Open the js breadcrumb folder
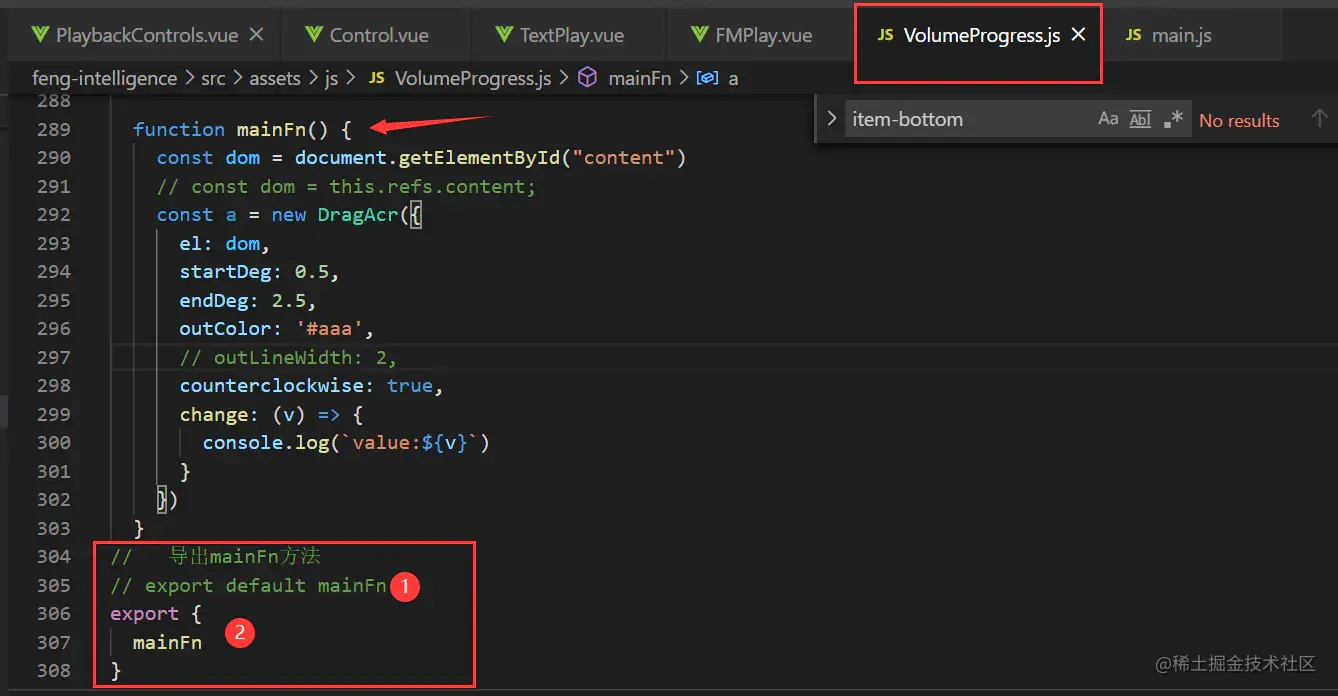 coord(331,78)
